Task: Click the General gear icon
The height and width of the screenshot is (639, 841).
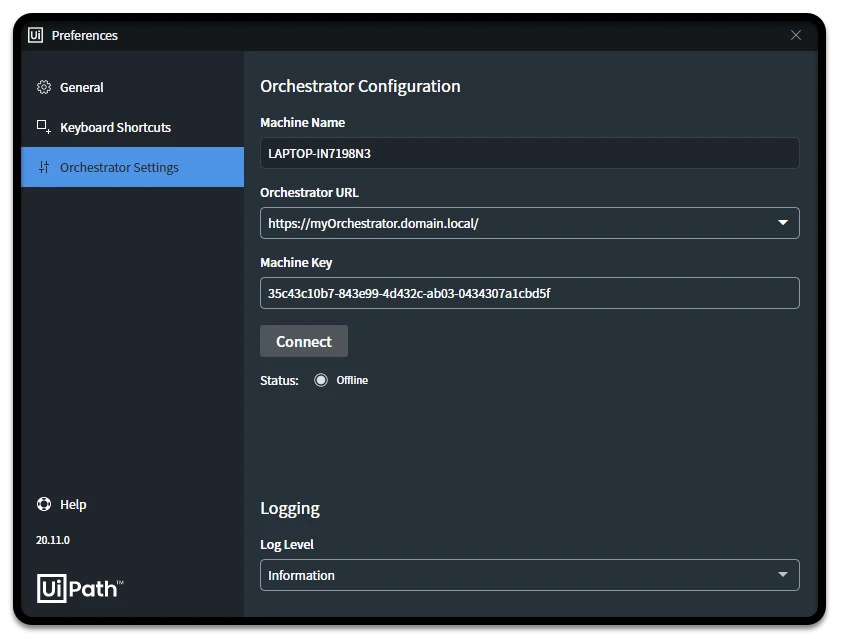Action: (x=44, y=87)
